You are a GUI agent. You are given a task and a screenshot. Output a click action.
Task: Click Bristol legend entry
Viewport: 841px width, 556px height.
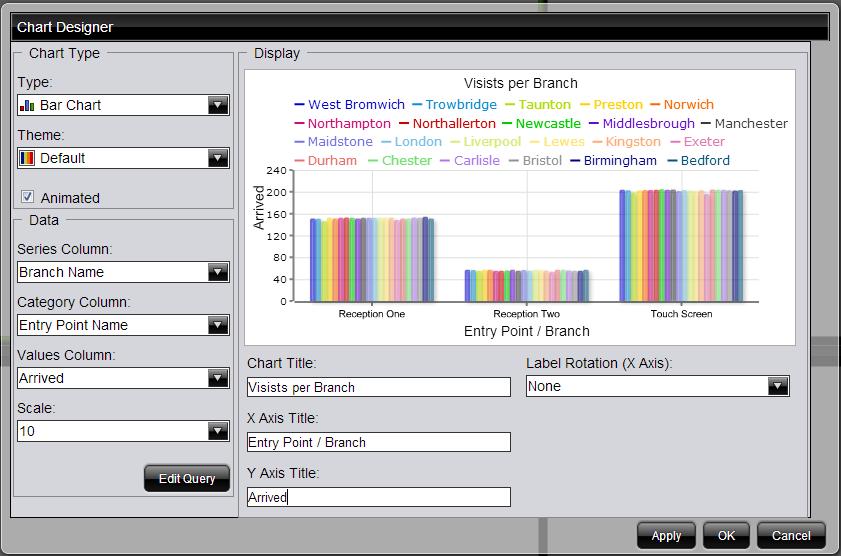[535, 160]
